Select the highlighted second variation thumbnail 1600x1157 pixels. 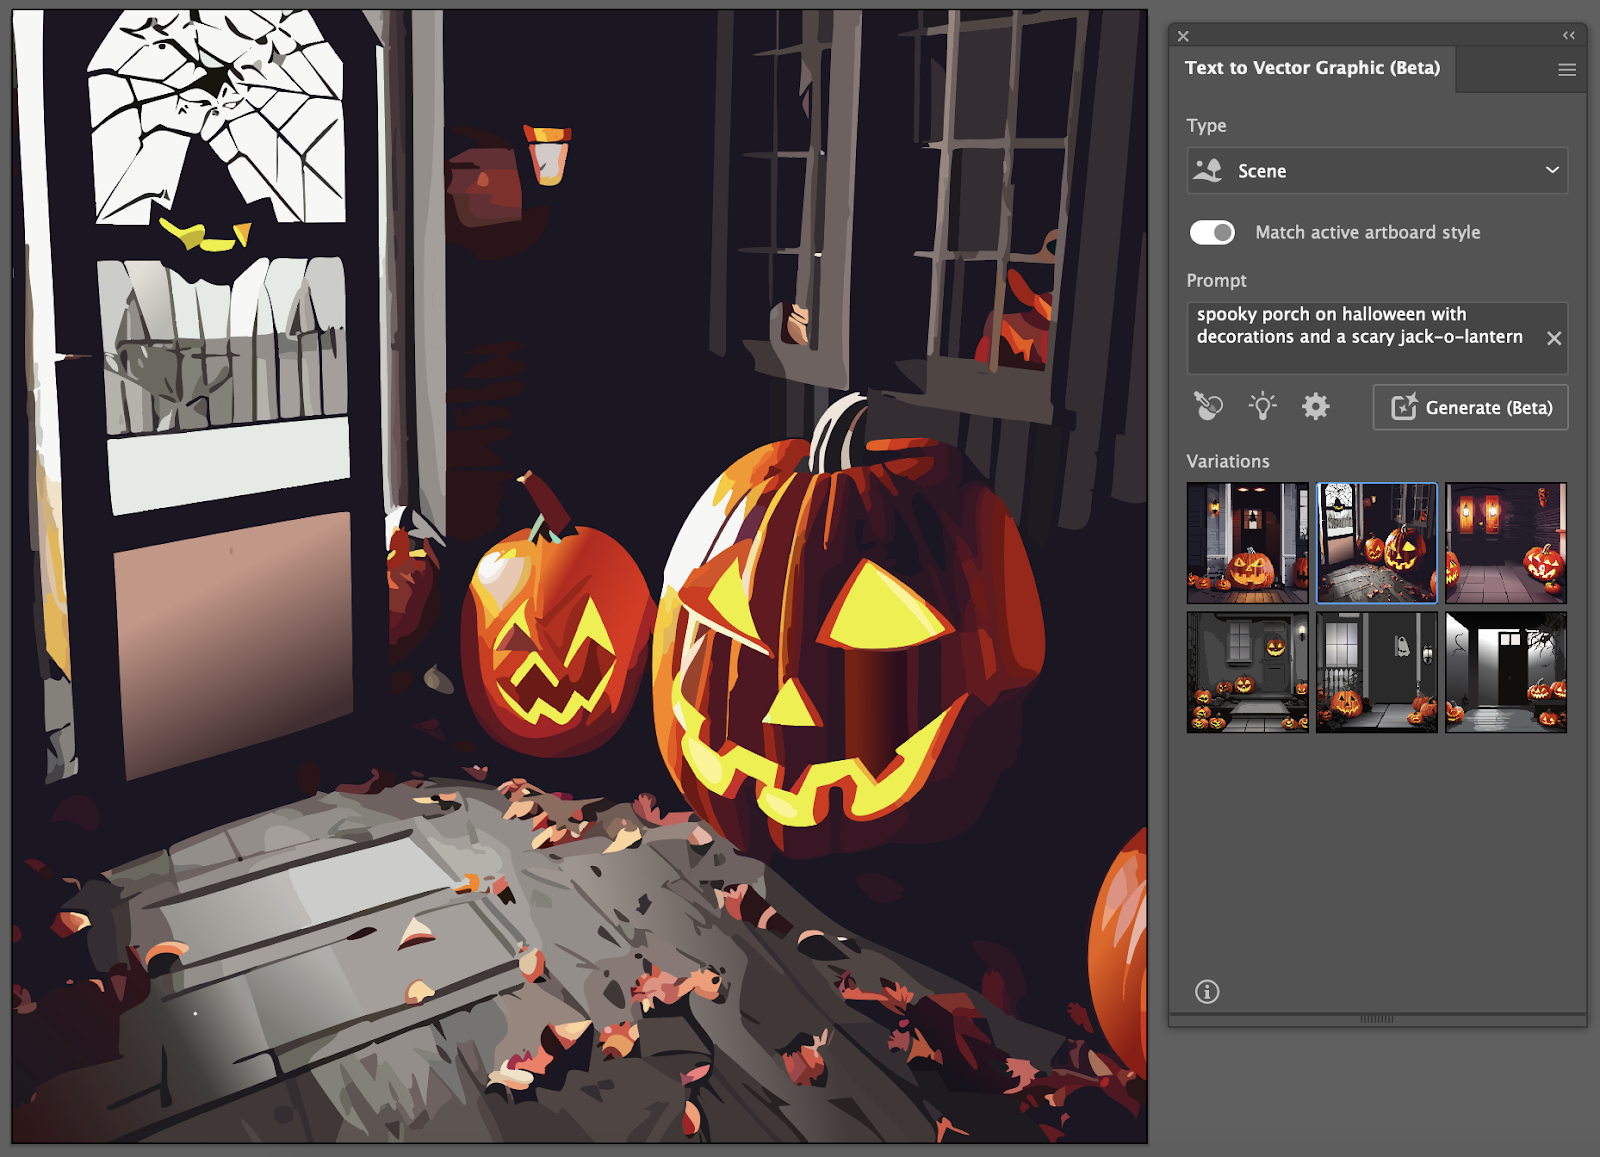point(1376,543)
